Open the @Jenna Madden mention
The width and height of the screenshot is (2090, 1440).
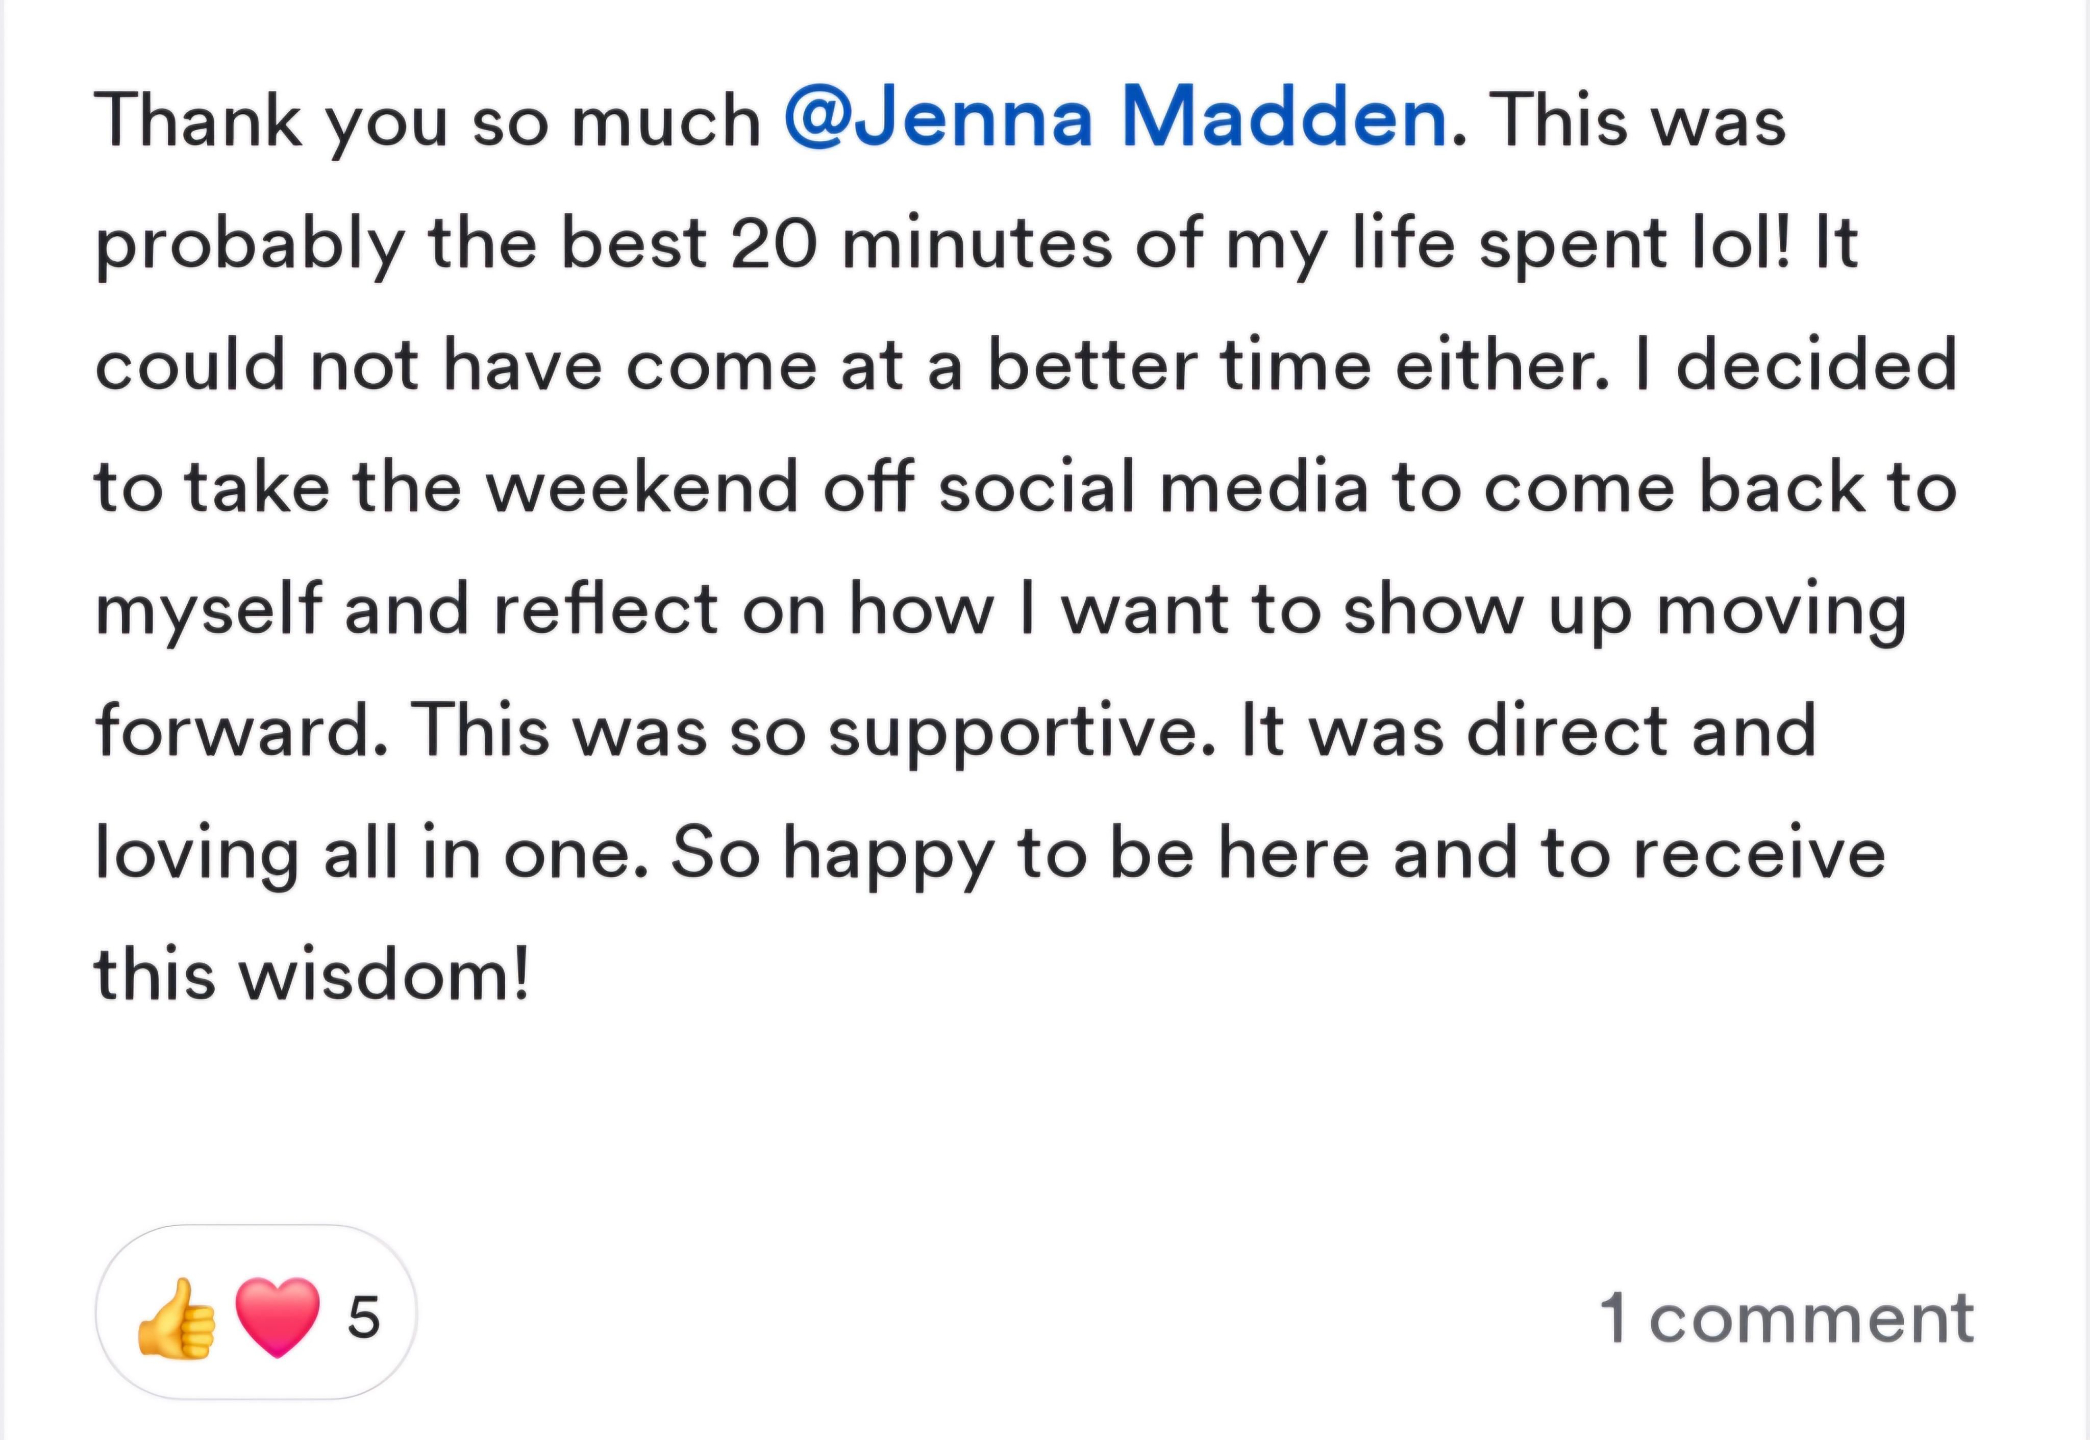(x=1115, y=119)
